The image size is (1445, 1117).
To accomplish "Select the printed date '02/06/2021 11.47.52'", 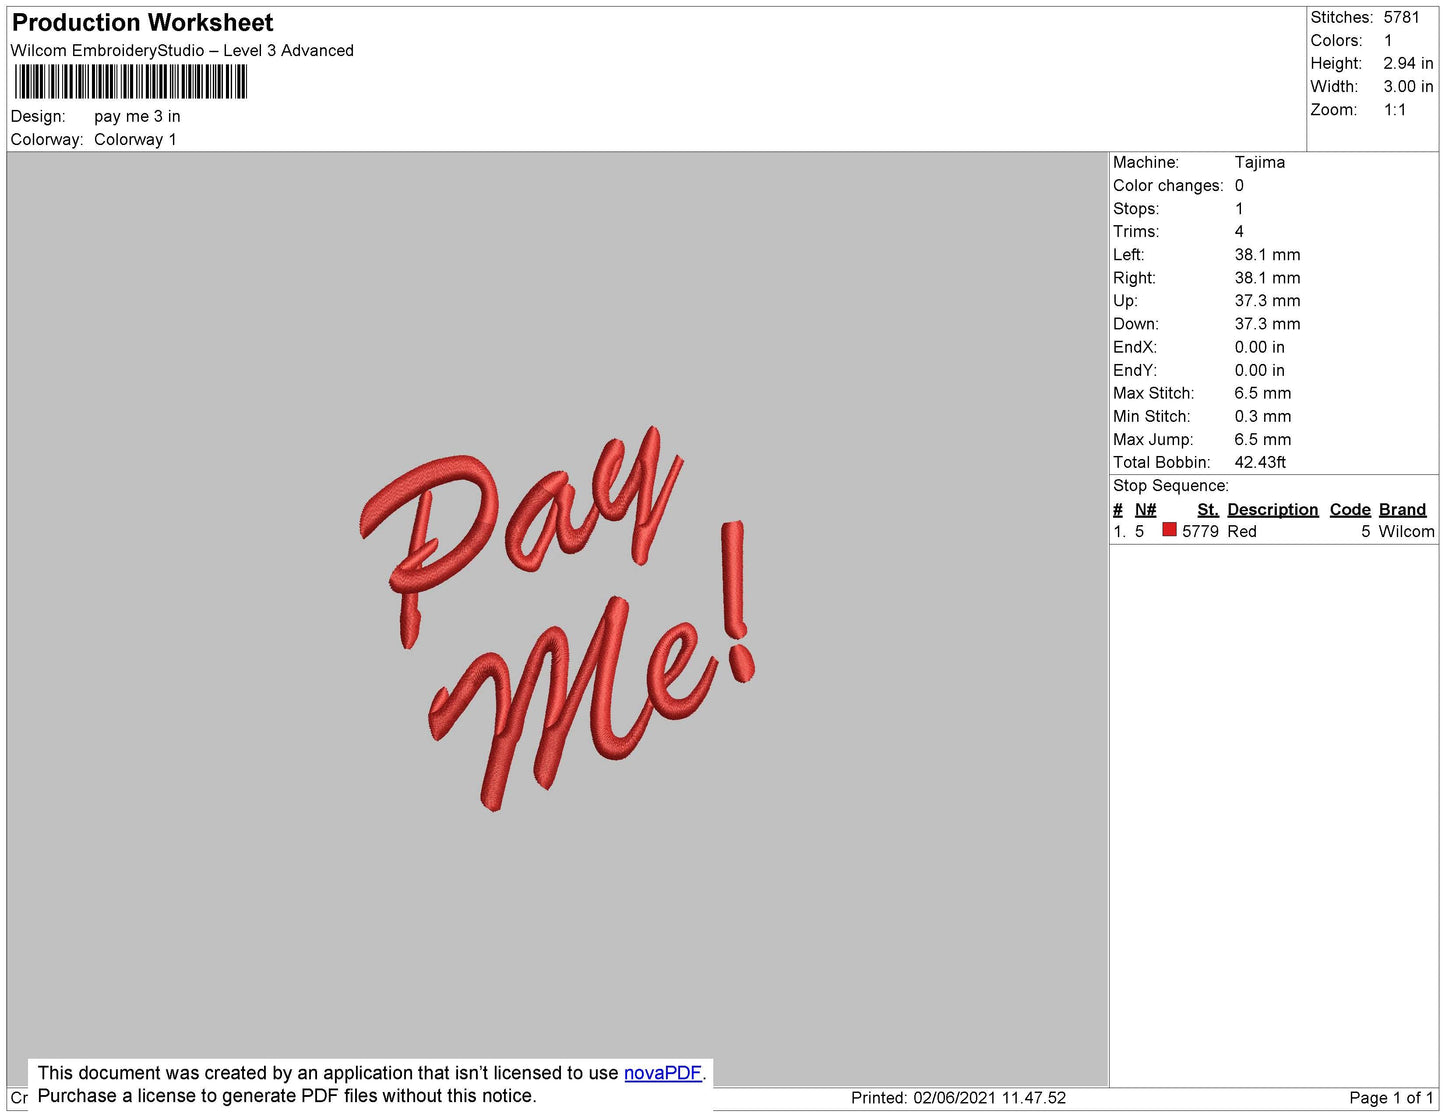I will 990,1098.
